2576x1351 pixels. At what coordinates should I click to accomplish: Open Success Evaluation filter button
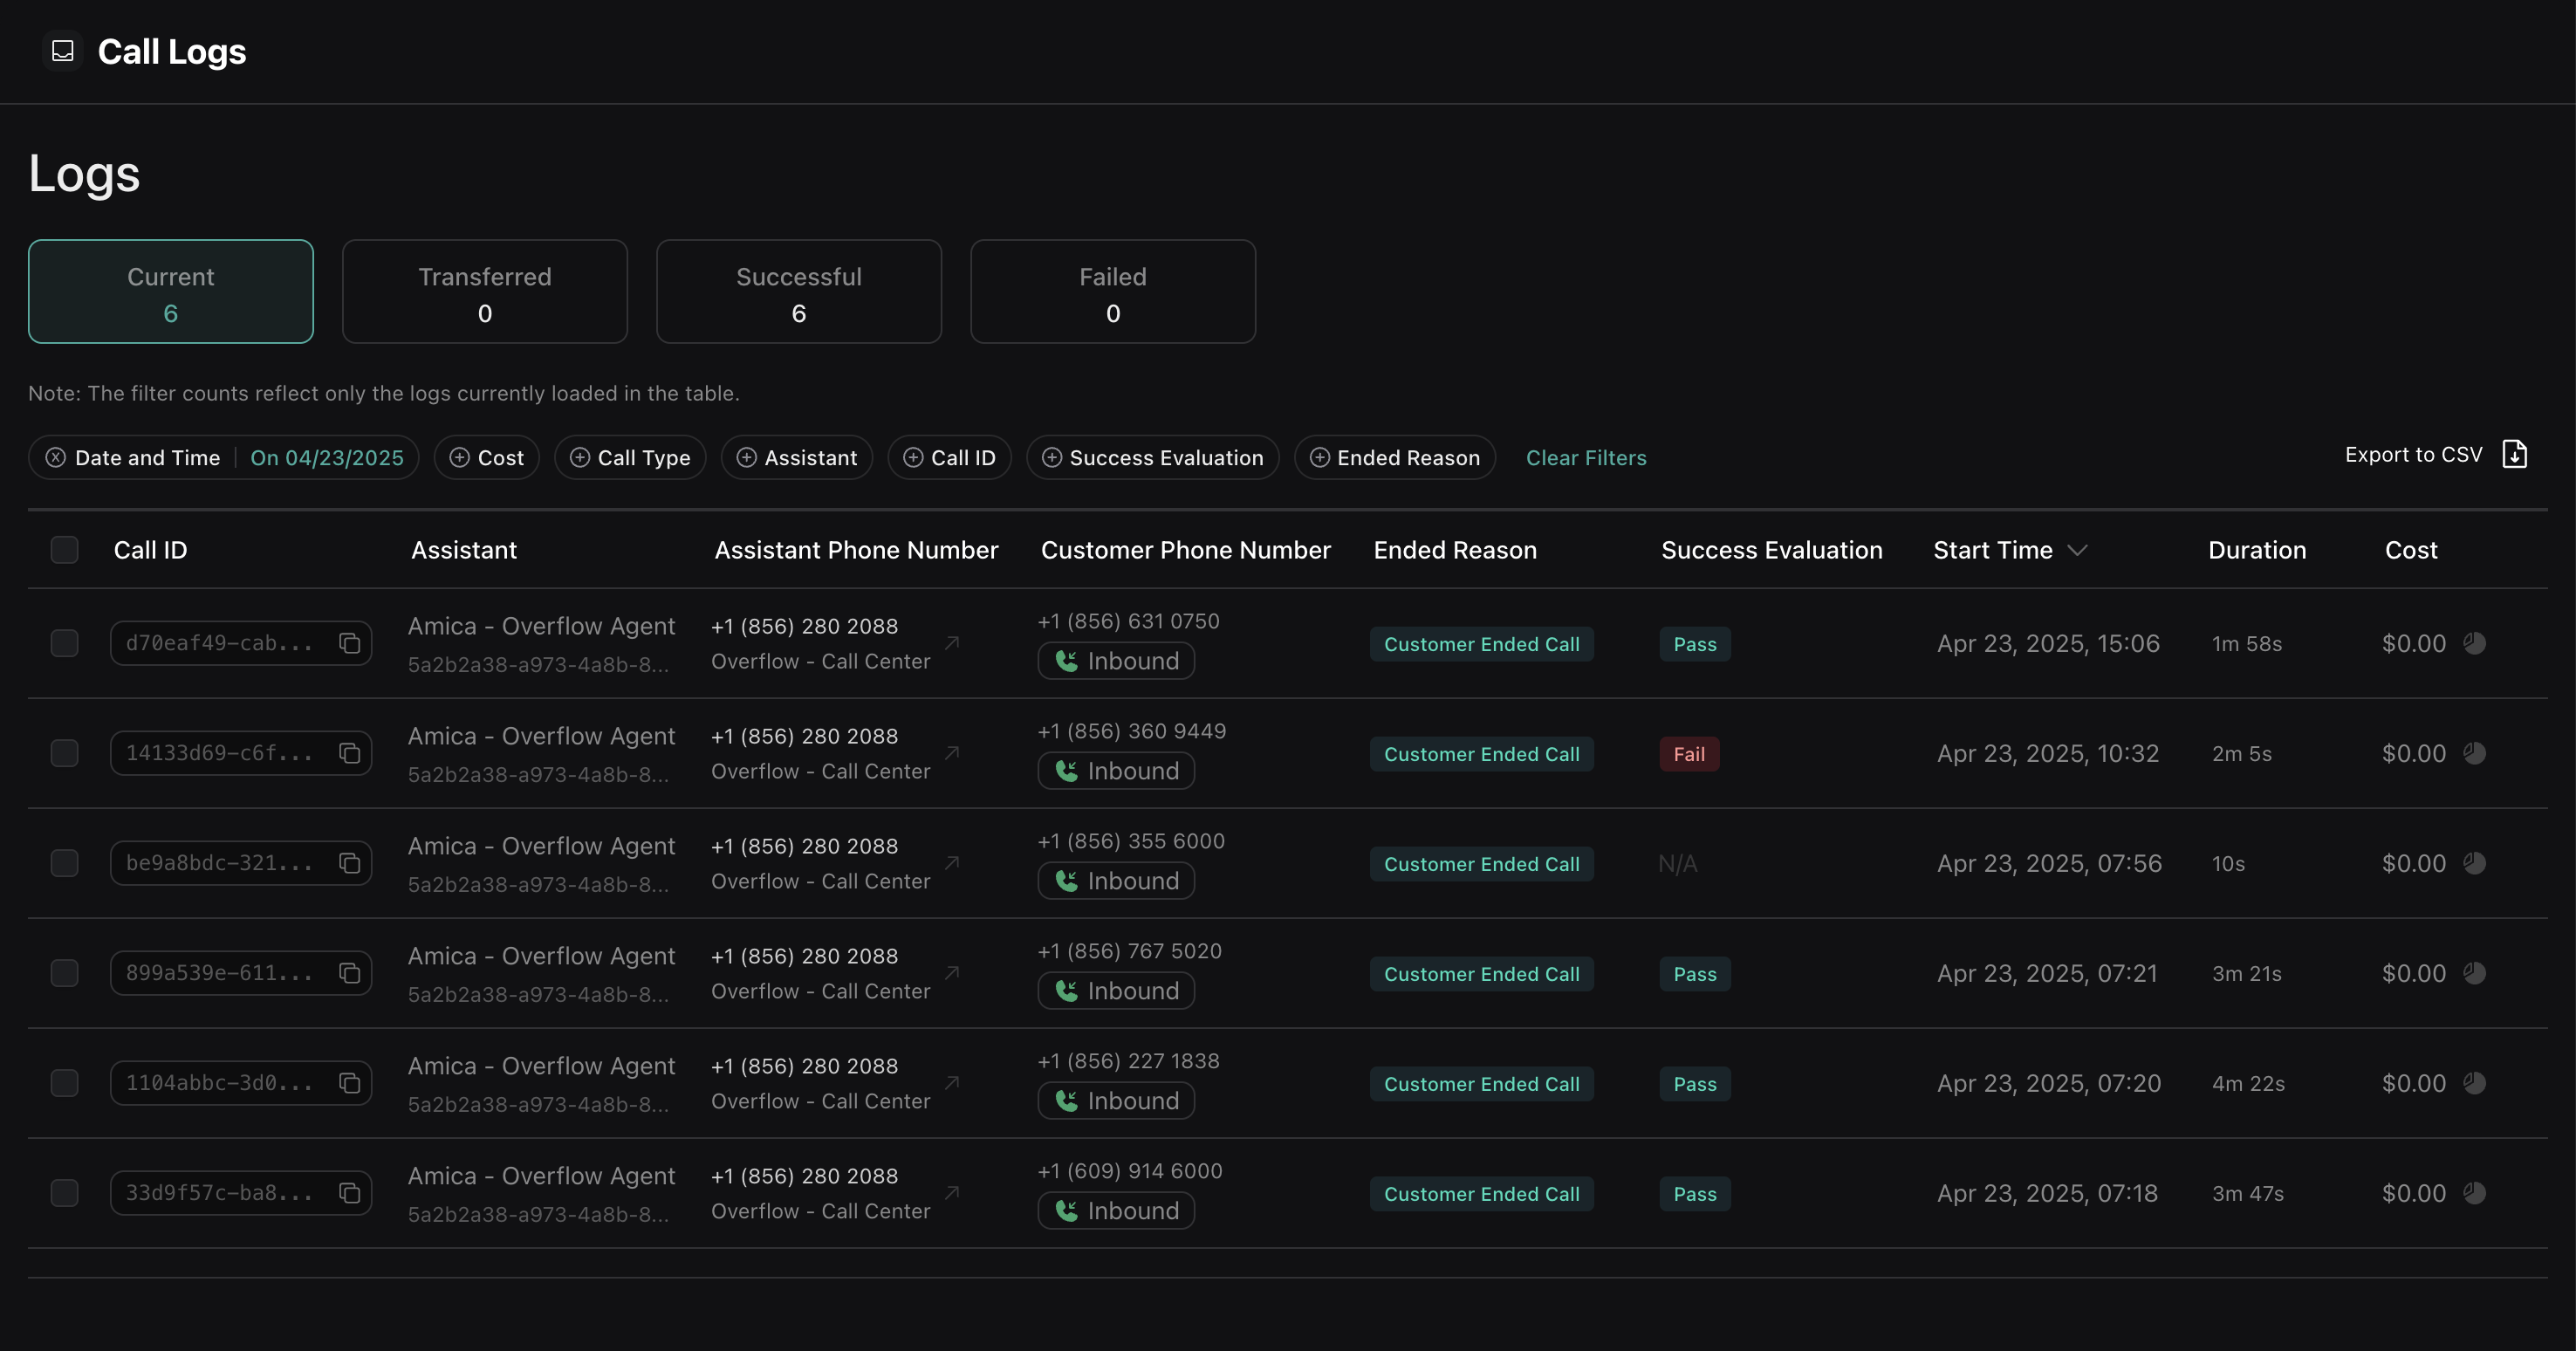click(x=1152, y=458)
